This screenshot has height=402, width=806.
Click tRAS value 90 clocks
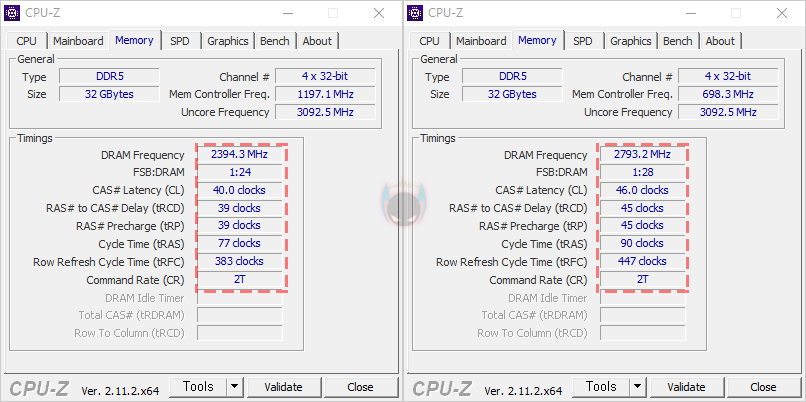coord(643,243)
